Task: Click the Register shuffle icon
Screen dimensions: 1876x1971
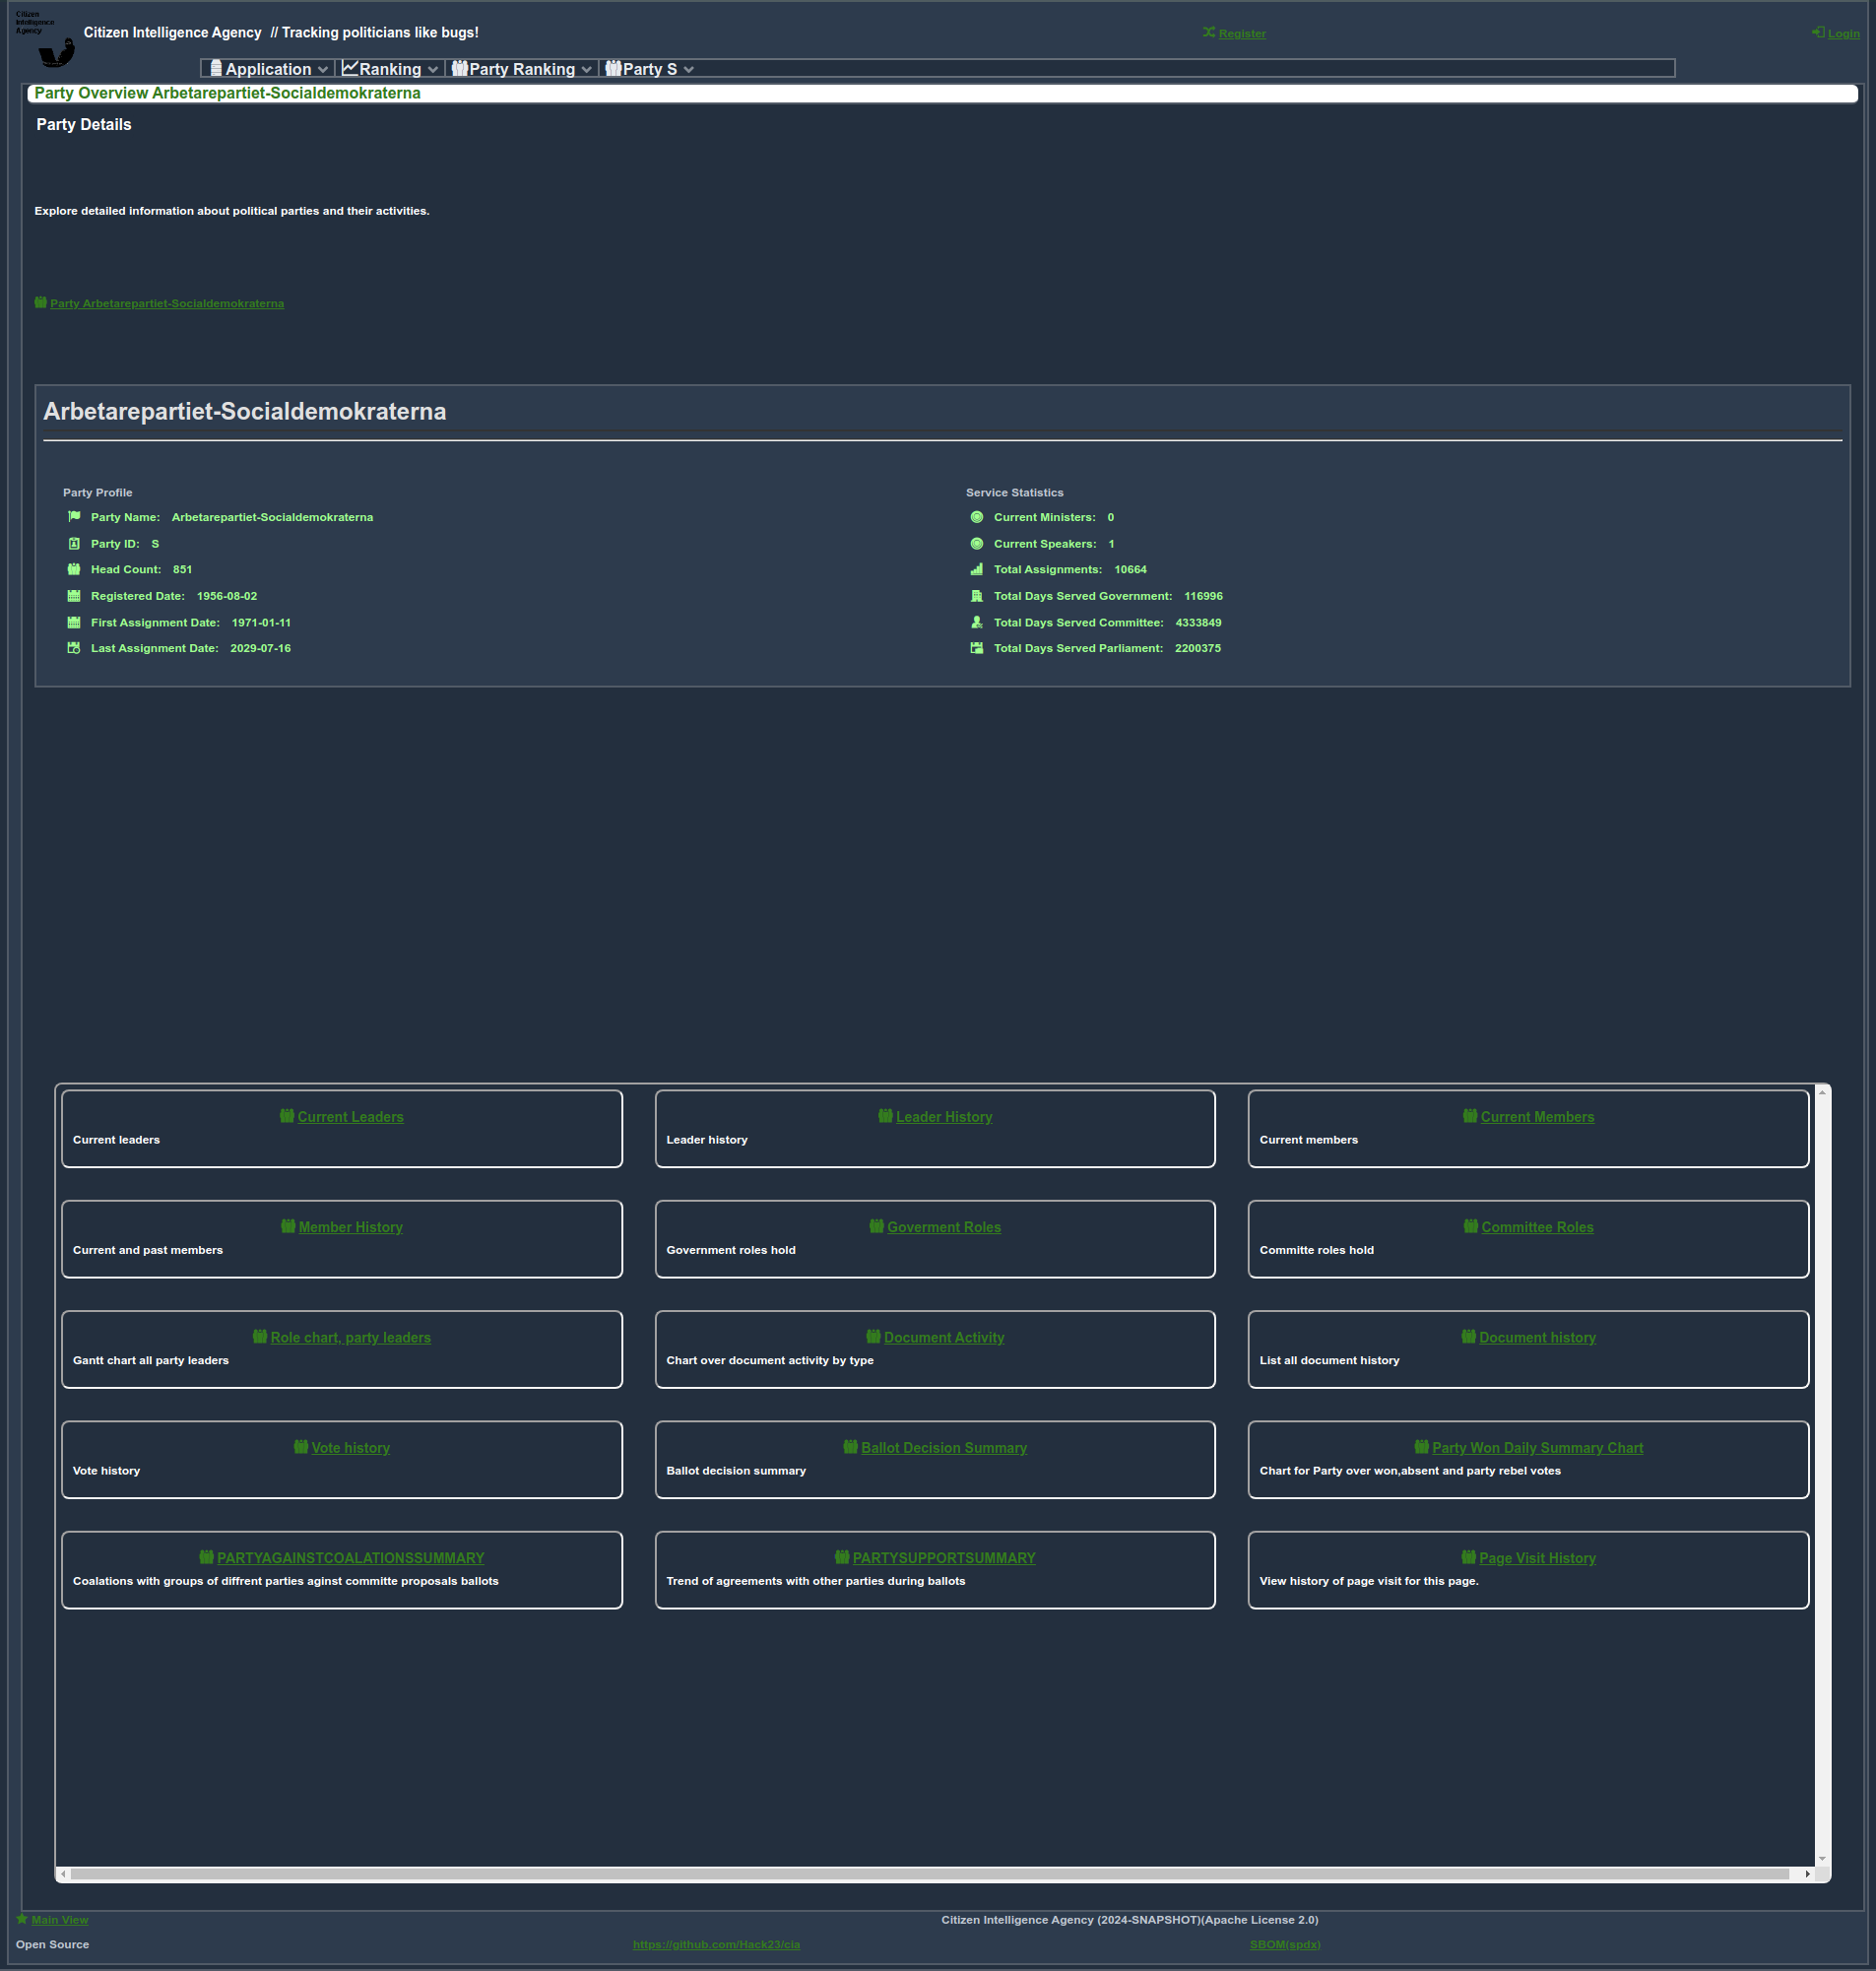Action: click(1208, 33)
